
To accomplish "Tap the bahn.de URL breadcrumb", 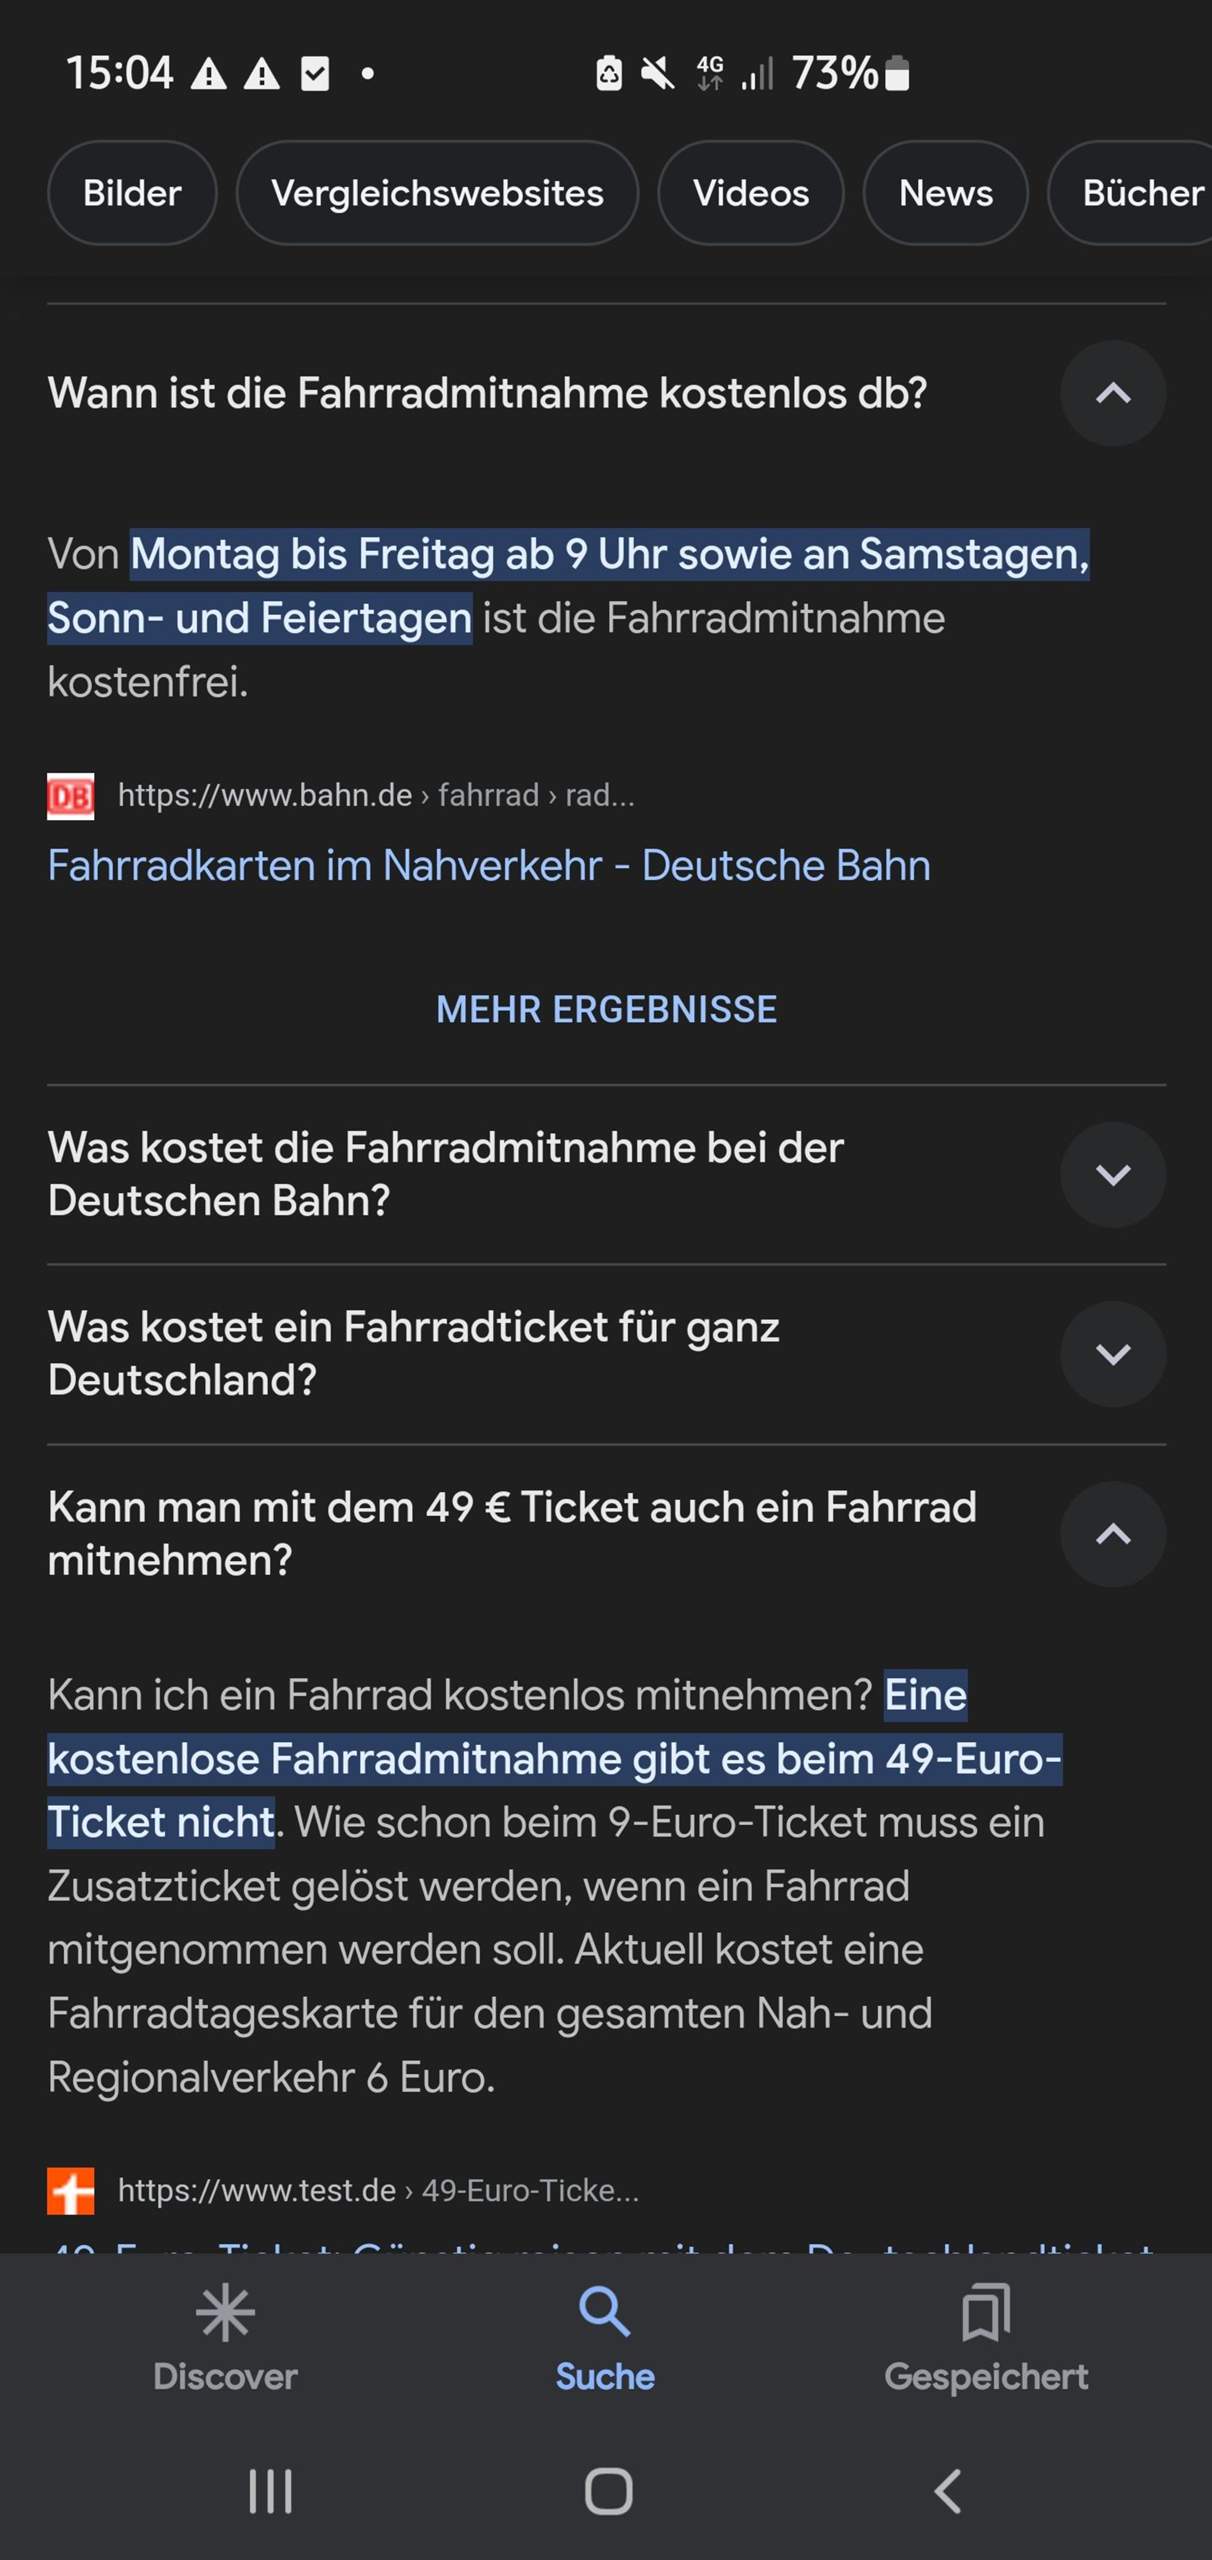I will click(x=376, y=796).
